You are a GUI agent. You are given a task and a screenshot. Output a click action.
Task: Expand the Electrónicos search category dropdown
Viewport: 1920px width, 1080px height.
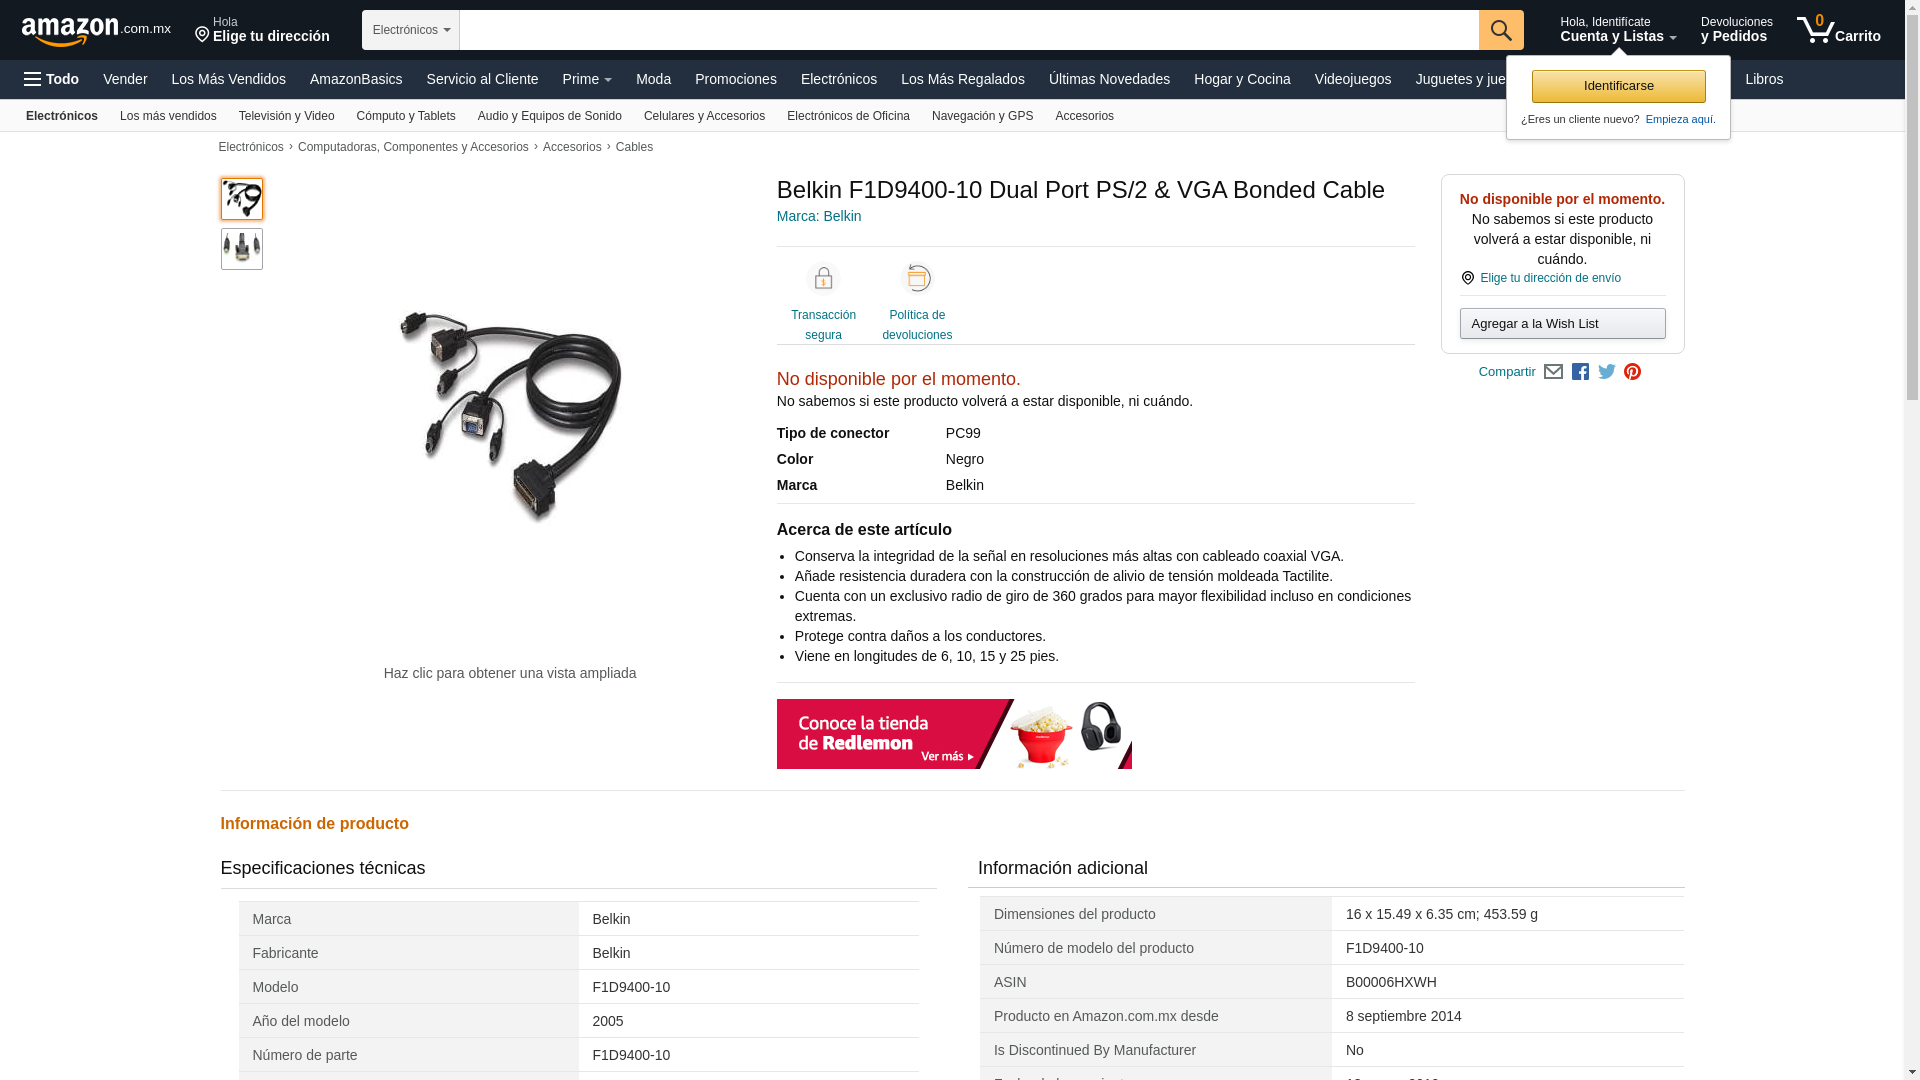tap(411, 30)
